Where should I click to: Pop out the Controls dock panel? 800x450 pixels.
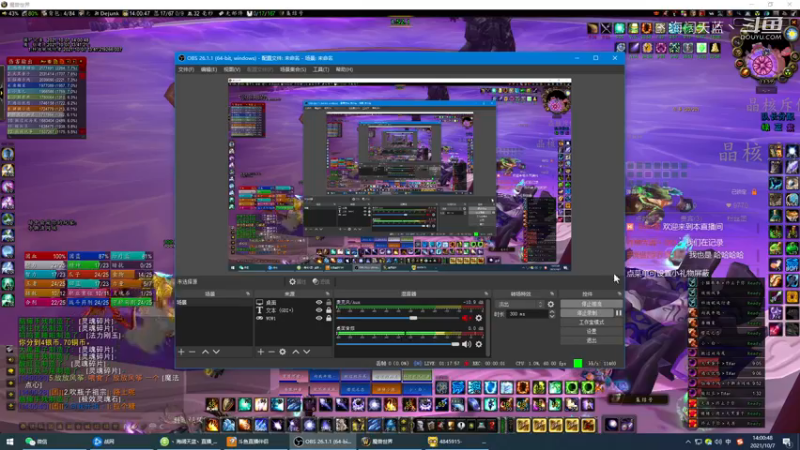(619, 294)
